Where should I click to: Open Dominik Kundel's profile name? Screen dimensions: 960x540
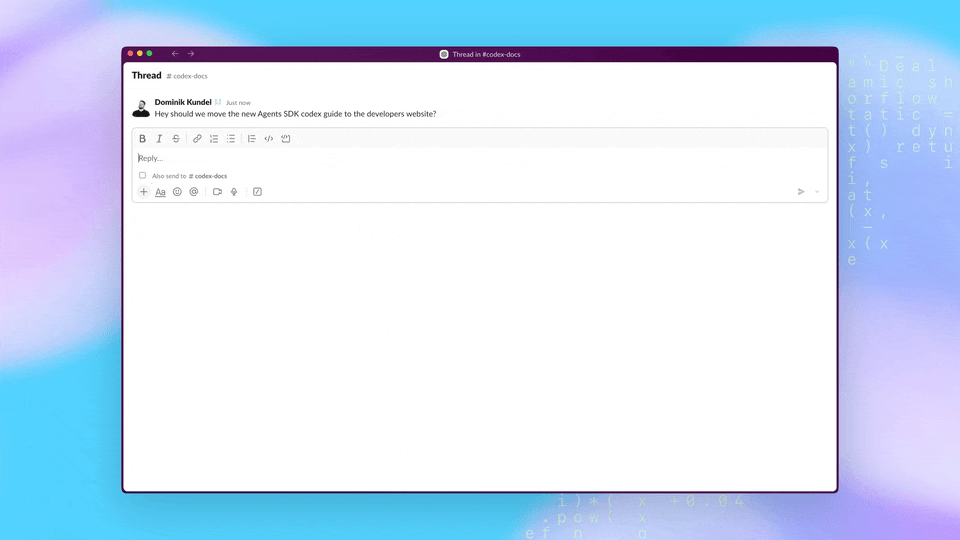183,102
